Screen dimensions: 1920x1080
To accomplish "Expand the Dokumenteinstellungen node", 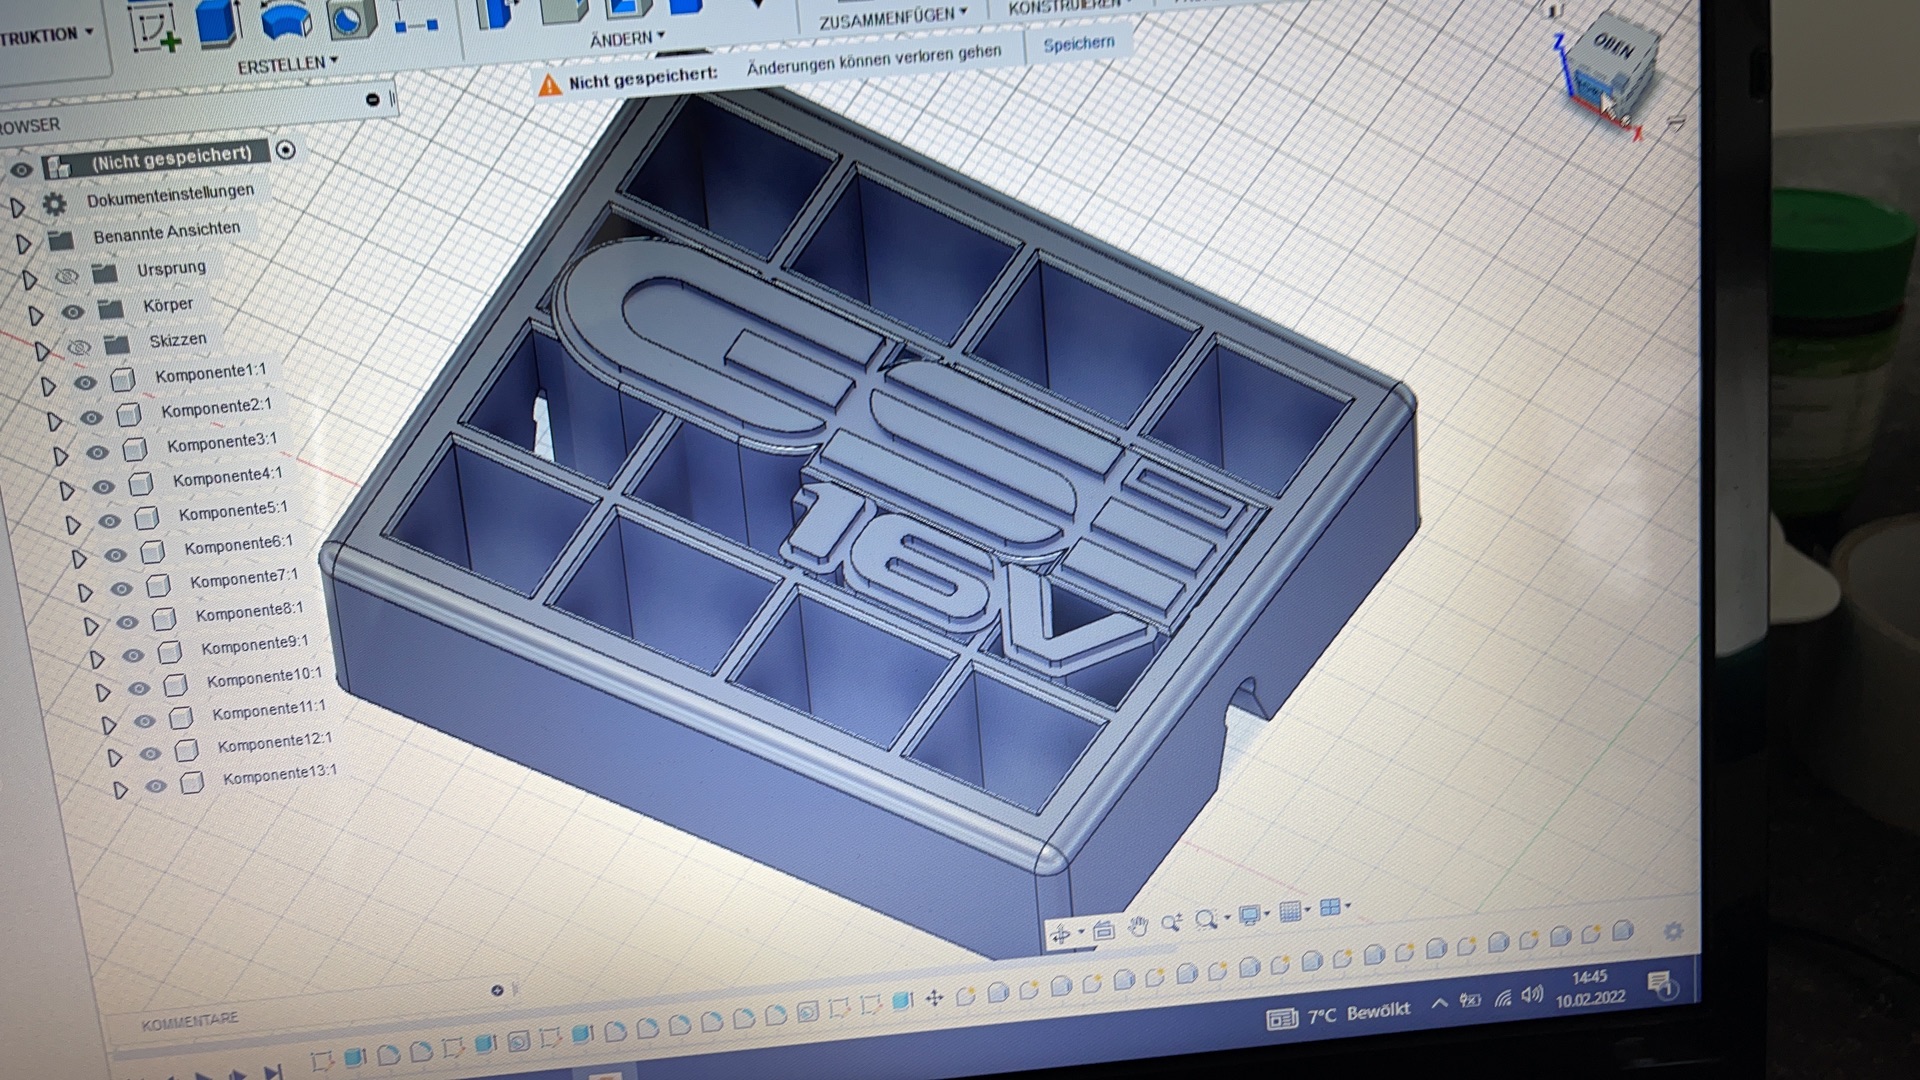I will 17,207.
